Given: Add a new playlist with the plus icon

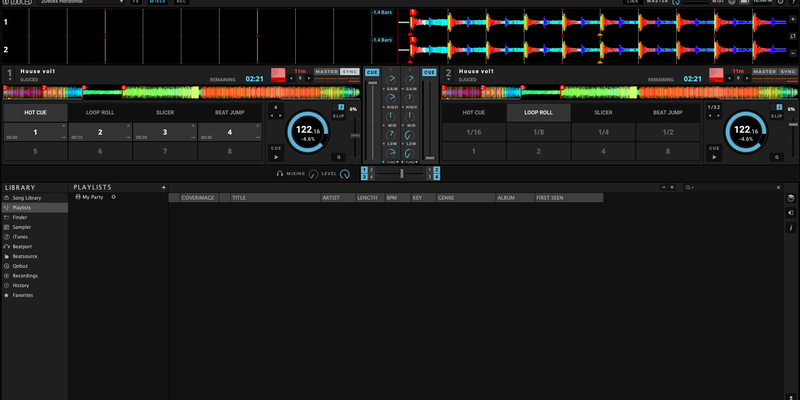Looking at the screenshot, I should tap(163, 187).
